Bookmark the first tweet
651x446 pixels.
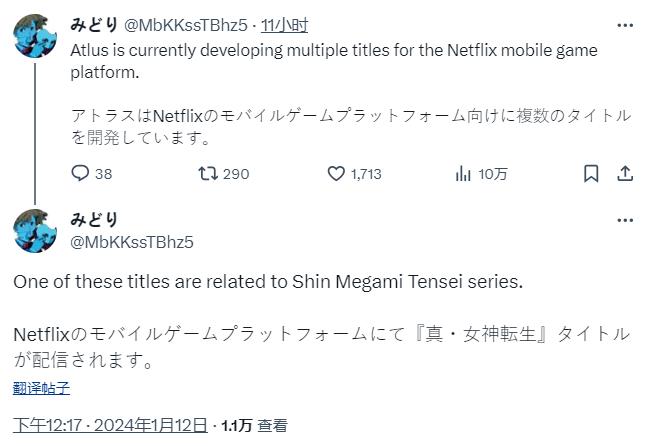click(591, 173)
